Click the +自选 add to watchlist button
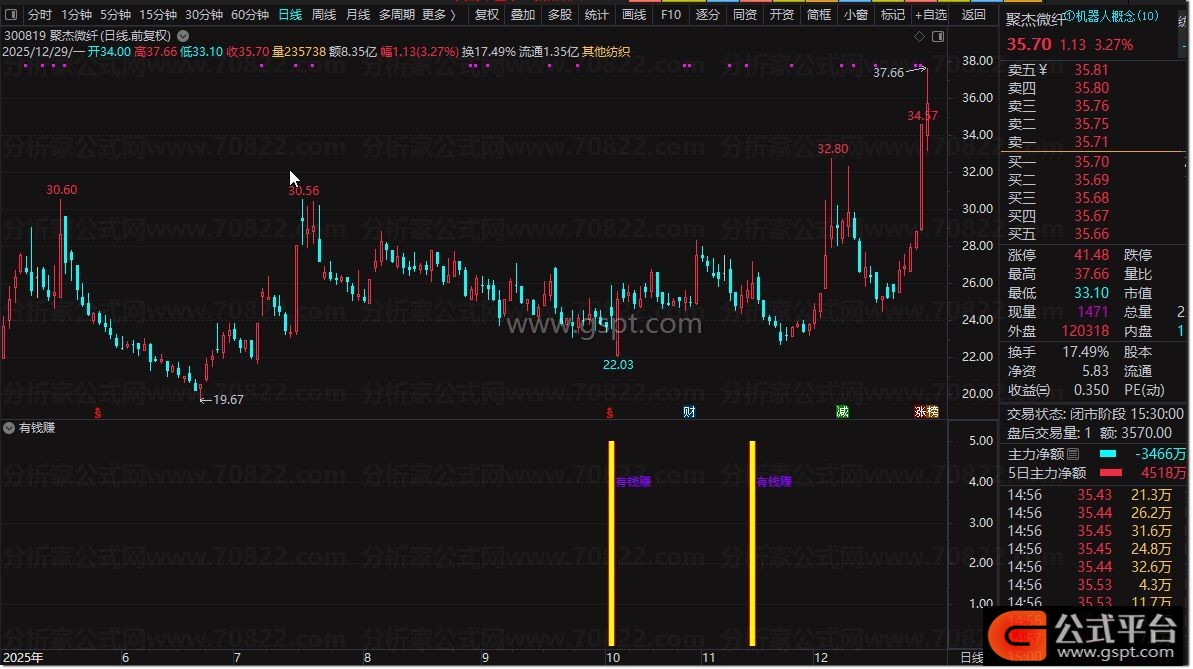 tap(930, 15)
